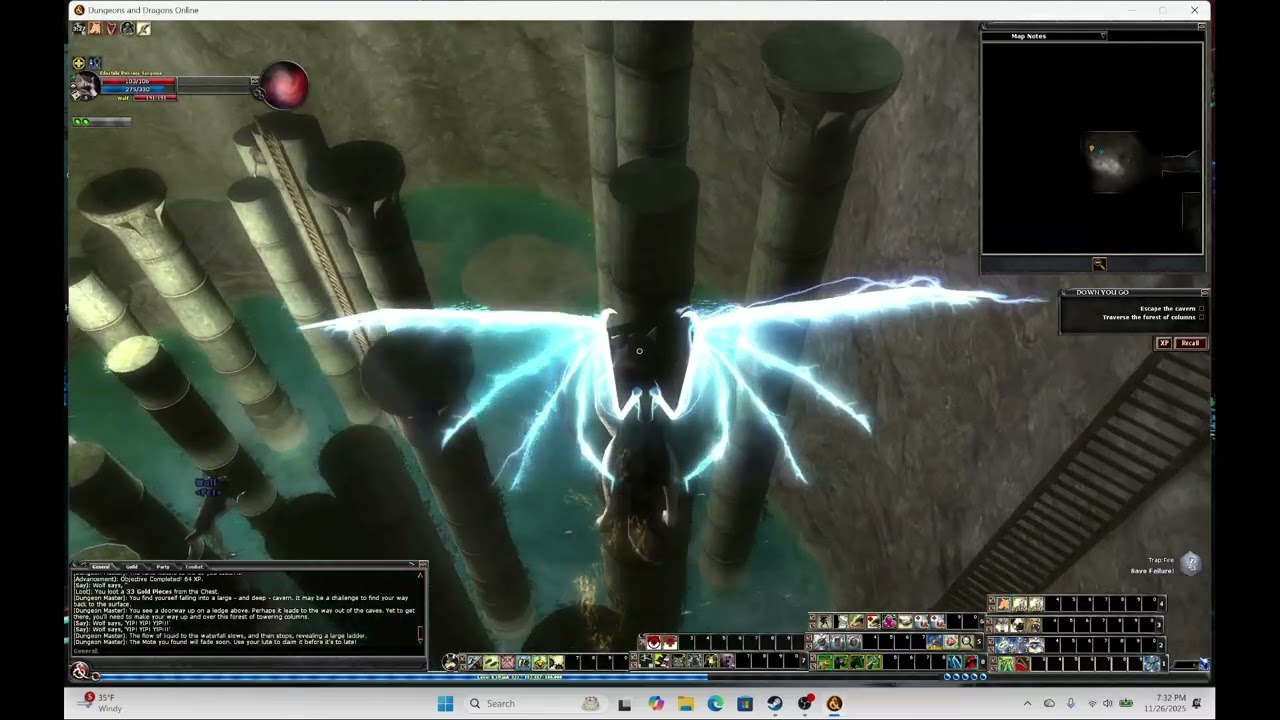Switch to the Guild chat tab
This screenshot has width=1280, height=720.
click(131, 567)
